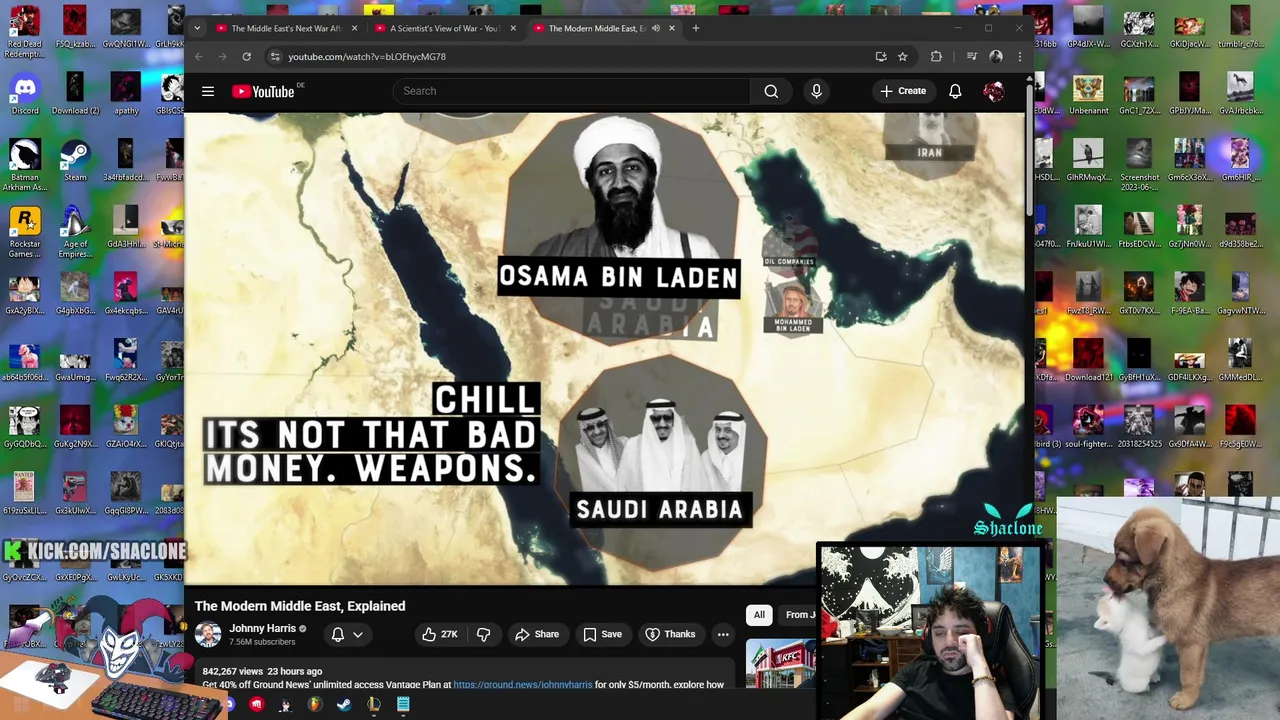Viewport: 1280px width, 720px height.
Task: Open Steam desktop shortcut
Action: (x=75, y=161)
